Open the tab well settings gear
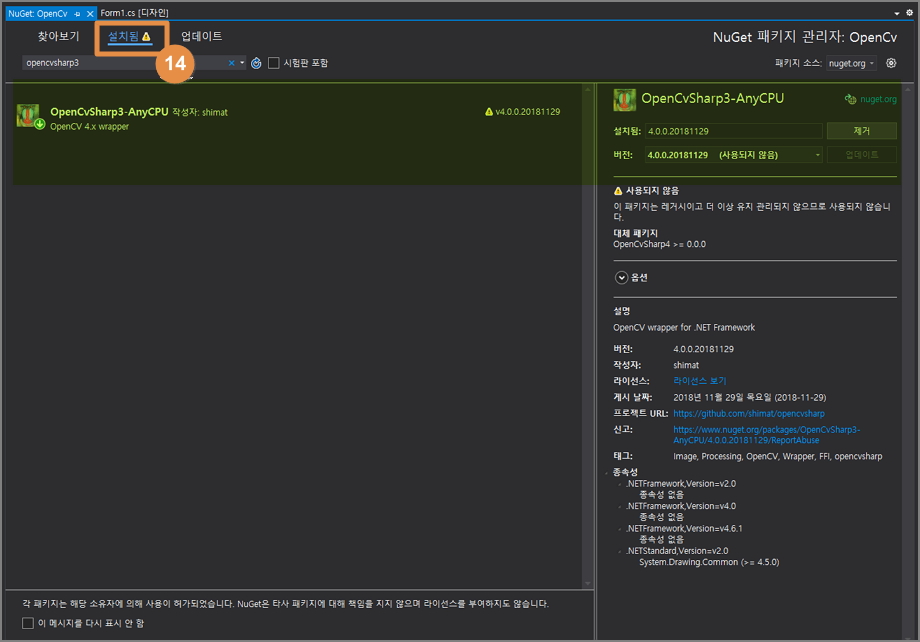920x642 pixels. click(x=909, y=12)
